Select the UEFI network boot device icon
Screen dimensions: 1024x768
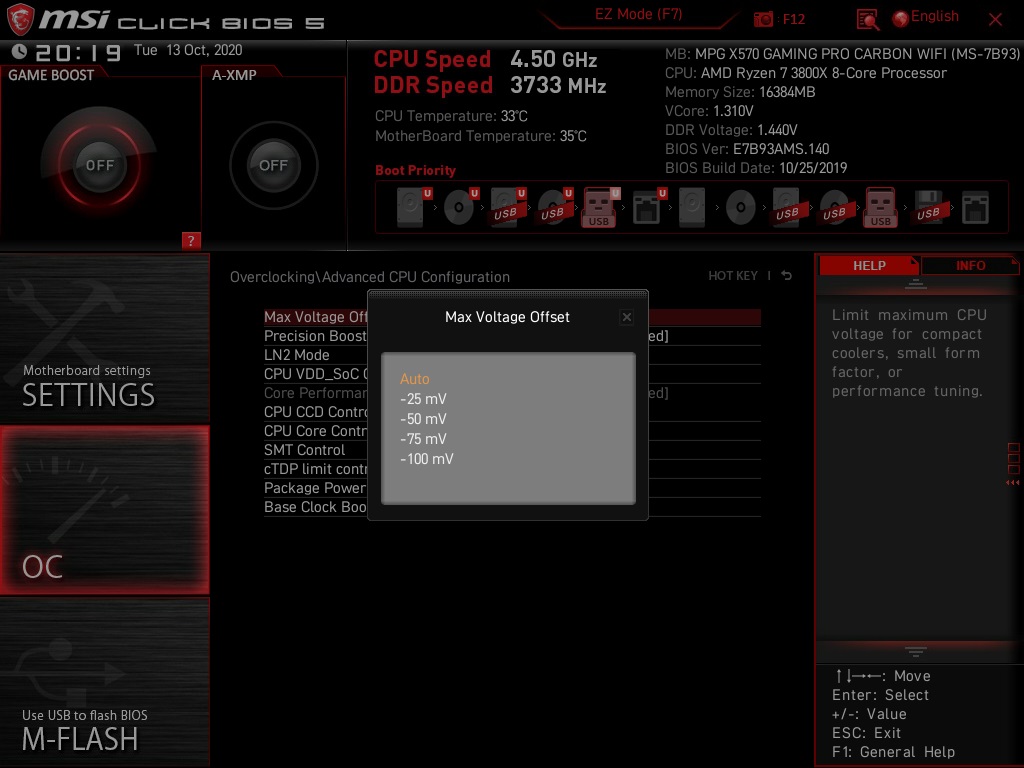tap(649, 207)
